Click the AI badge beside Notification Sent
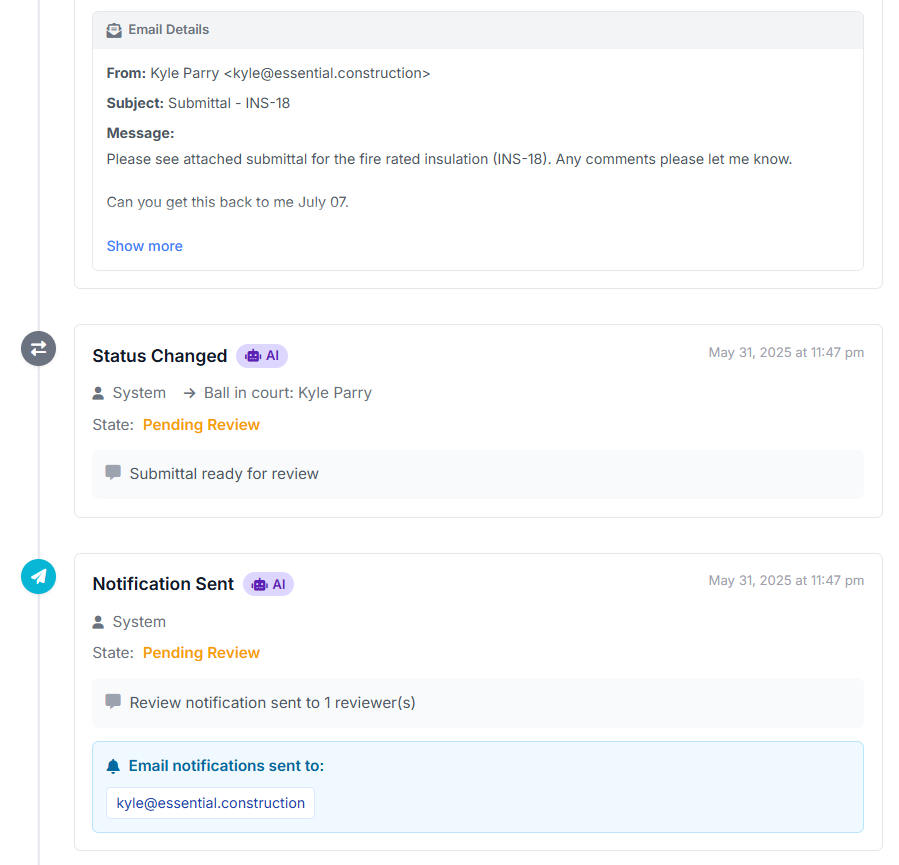The image size is (899, 865). coord(268,584)
